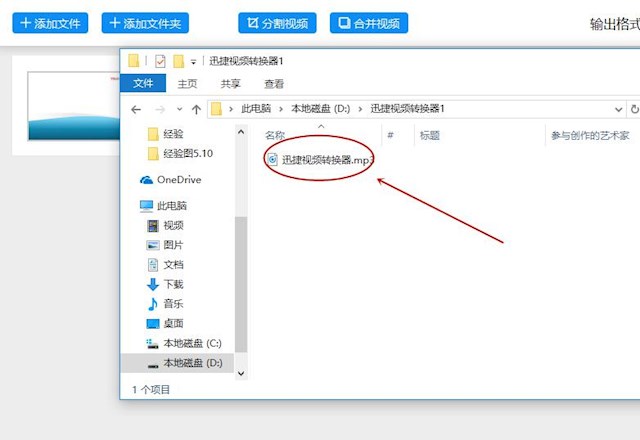Click 迅捷视频转换器1 in the address path
Viewport: 640px width, 440px height.
[407, 109]
